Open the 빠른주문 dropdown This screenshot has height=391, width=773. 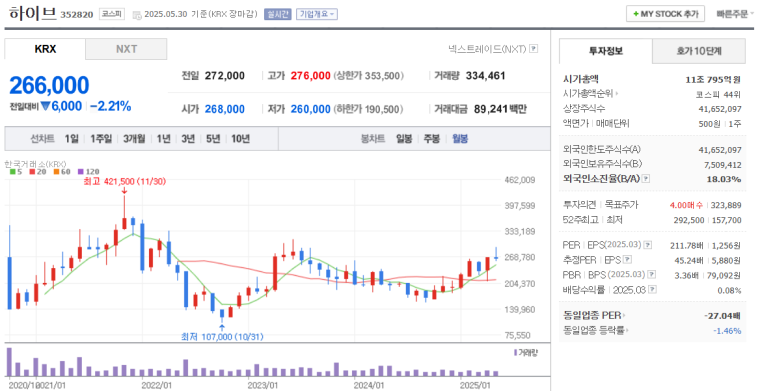coord(735,14)
